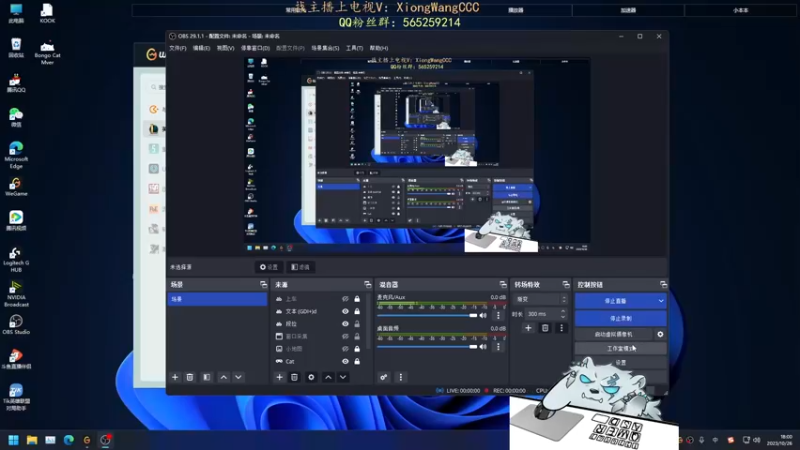Undock the Scenes panel float icon
800x450 pixels.
tap(263, 284)
